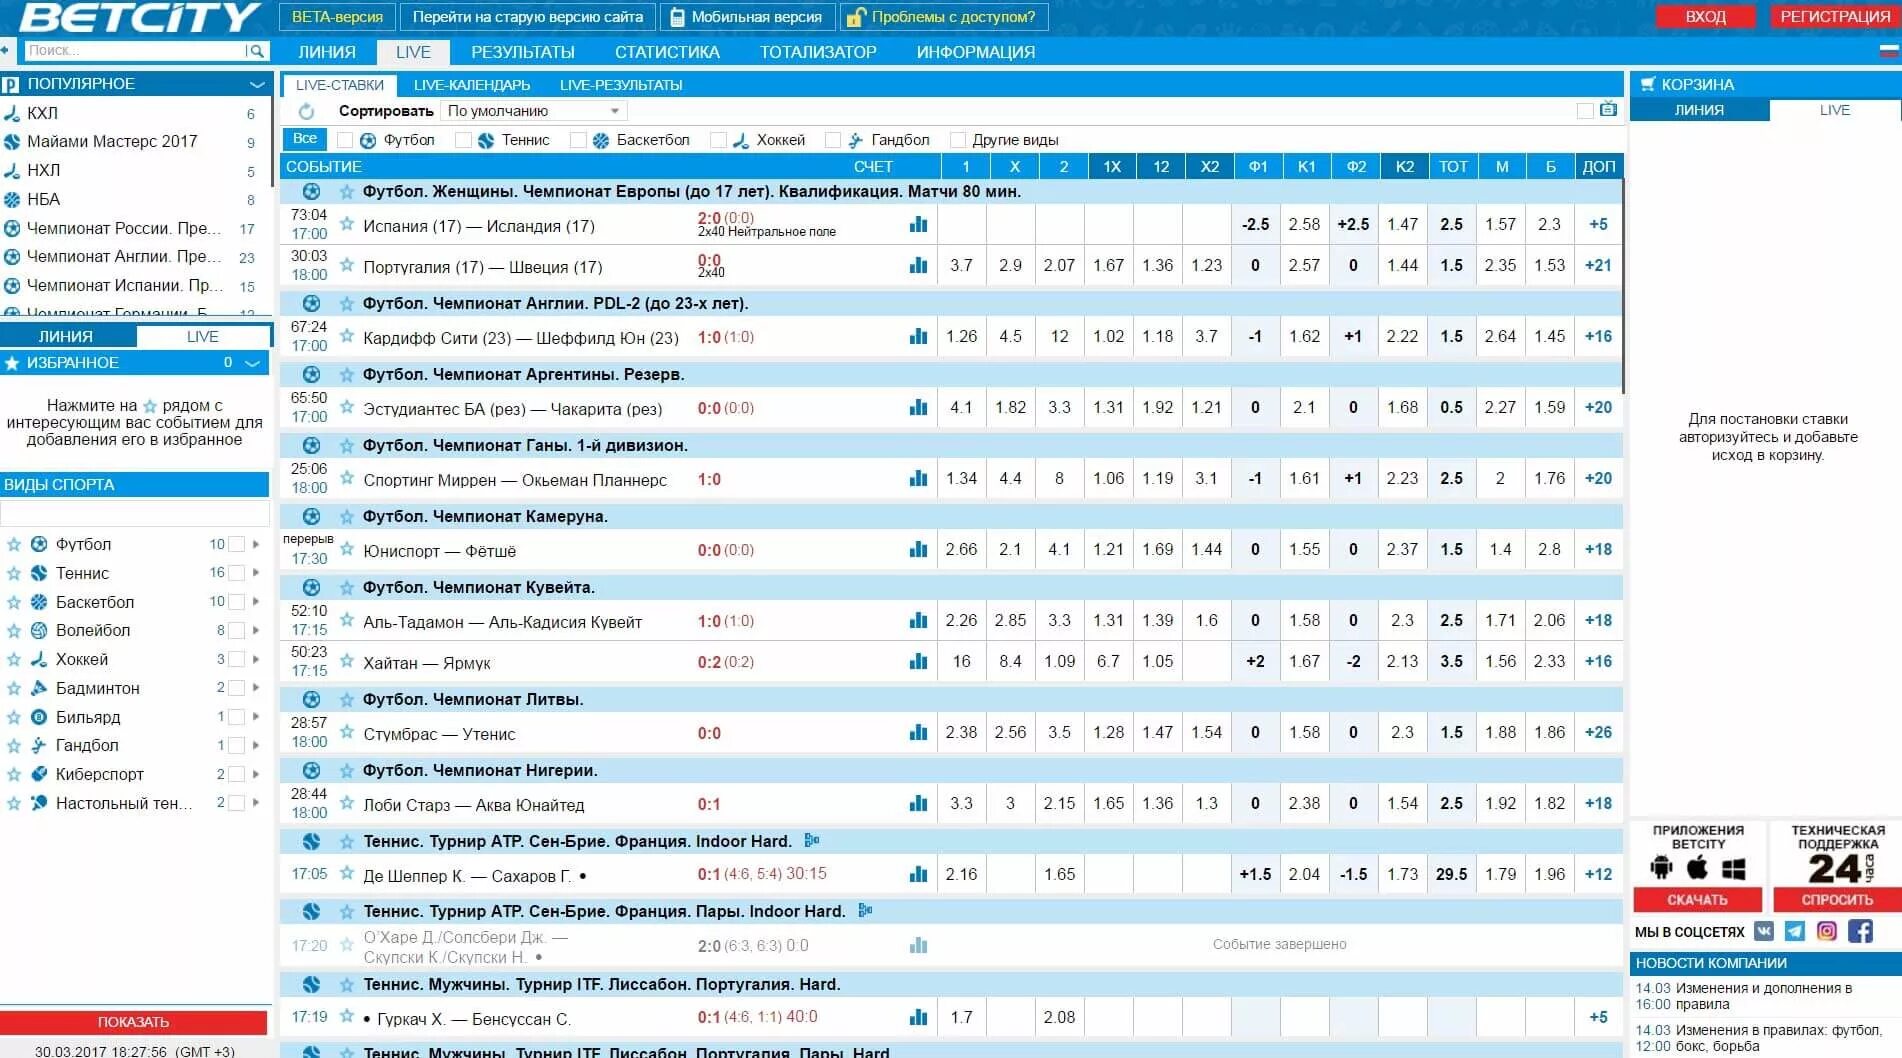This screenshot has height=1058, width=1902.
Task: Open the РЕЗУЛЬТАТЫ main menu tab
Action: tap(523, 52)
